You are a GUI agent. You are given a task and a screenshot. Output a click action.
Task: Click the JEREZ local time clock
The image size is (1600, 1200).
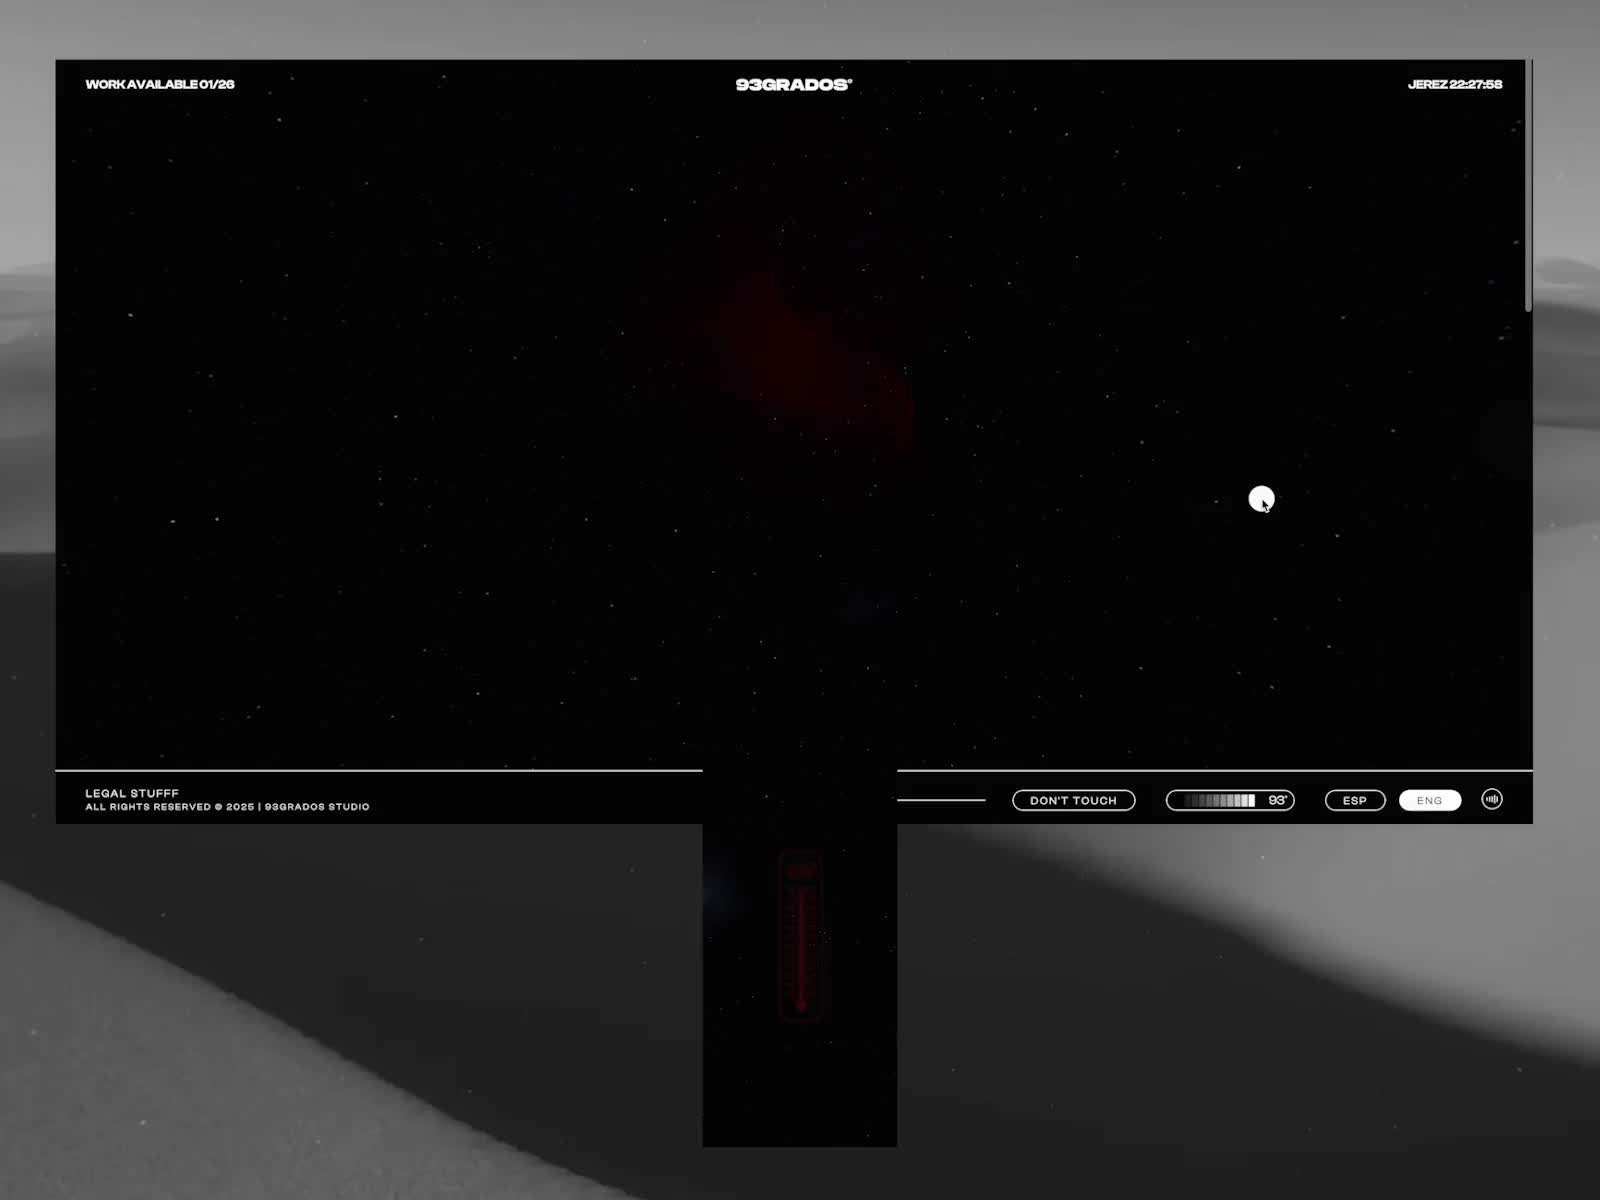(1454, 85)
